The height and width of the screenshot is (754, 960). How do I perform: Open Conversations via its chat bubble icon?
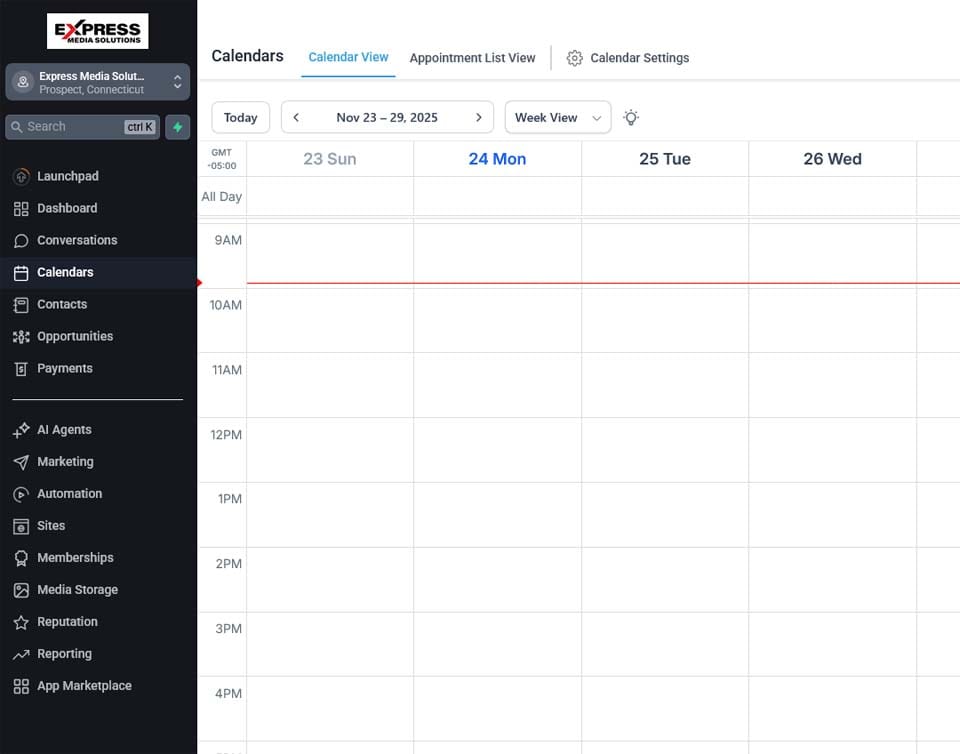point(21,240)
